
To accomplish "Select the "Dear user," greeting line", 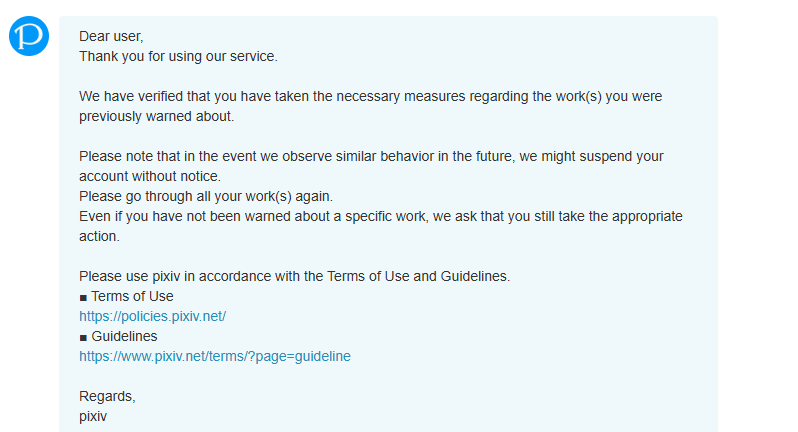I will click(x=111, y=37).
